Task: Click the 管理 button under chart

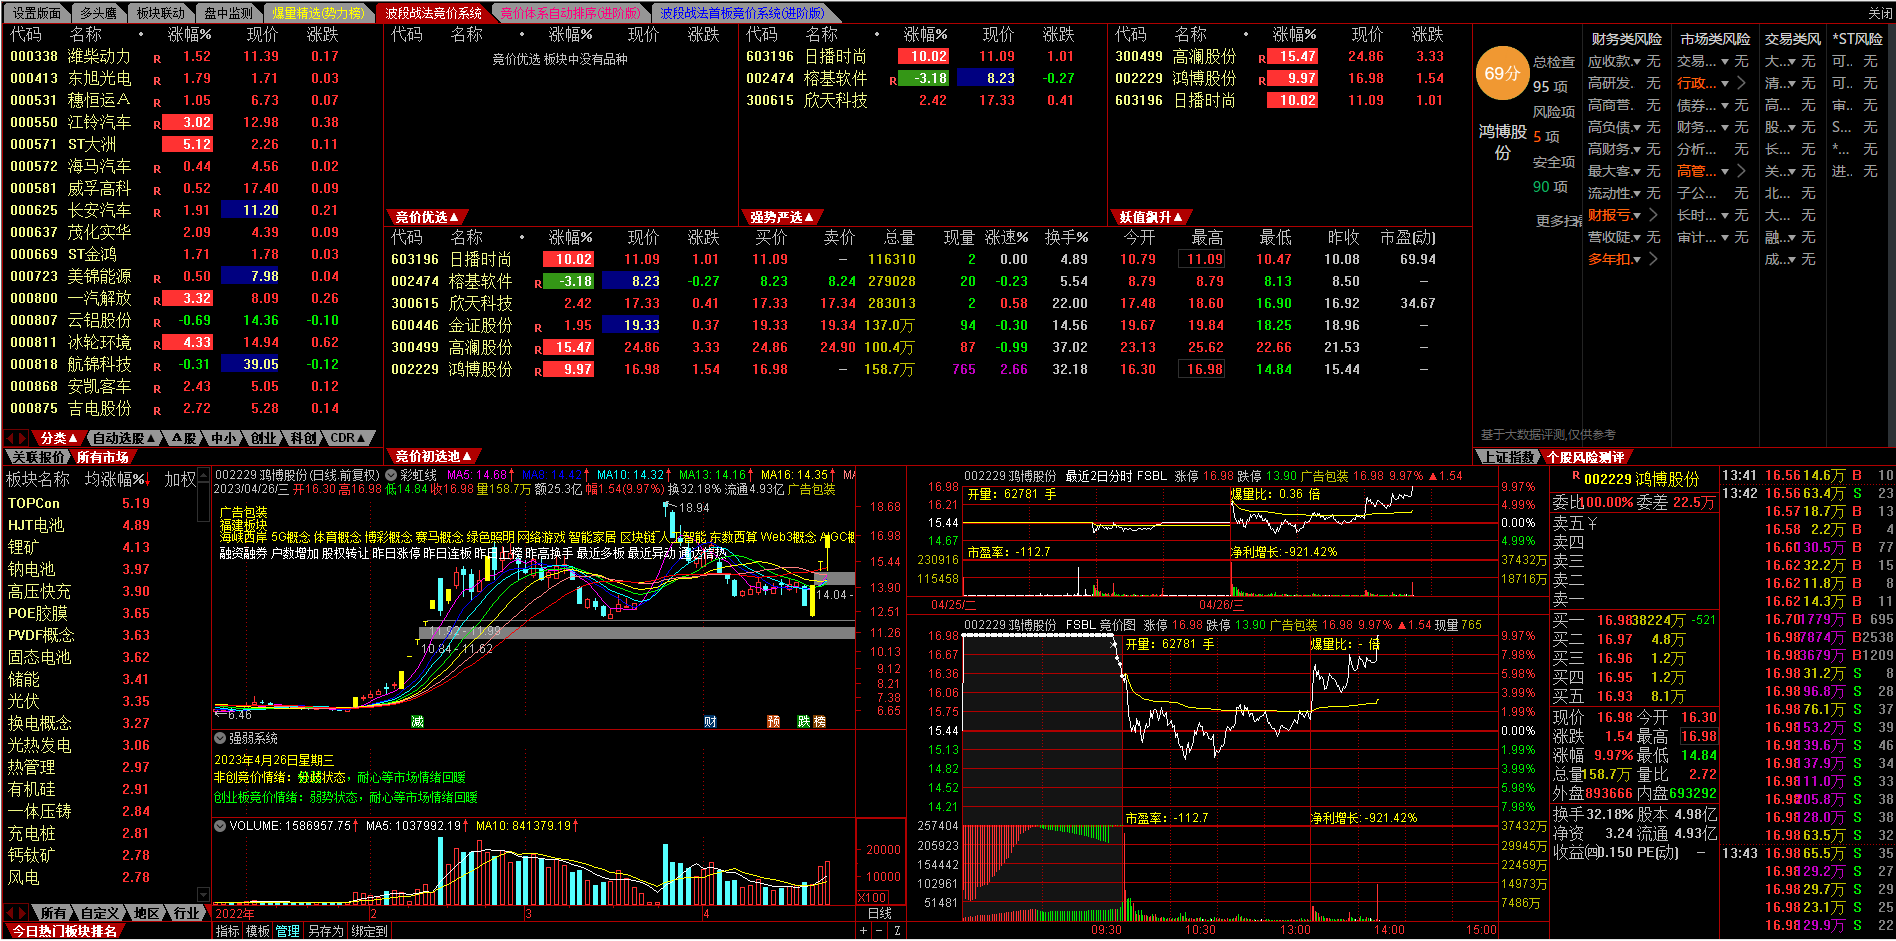Action: tap(288, 931)
